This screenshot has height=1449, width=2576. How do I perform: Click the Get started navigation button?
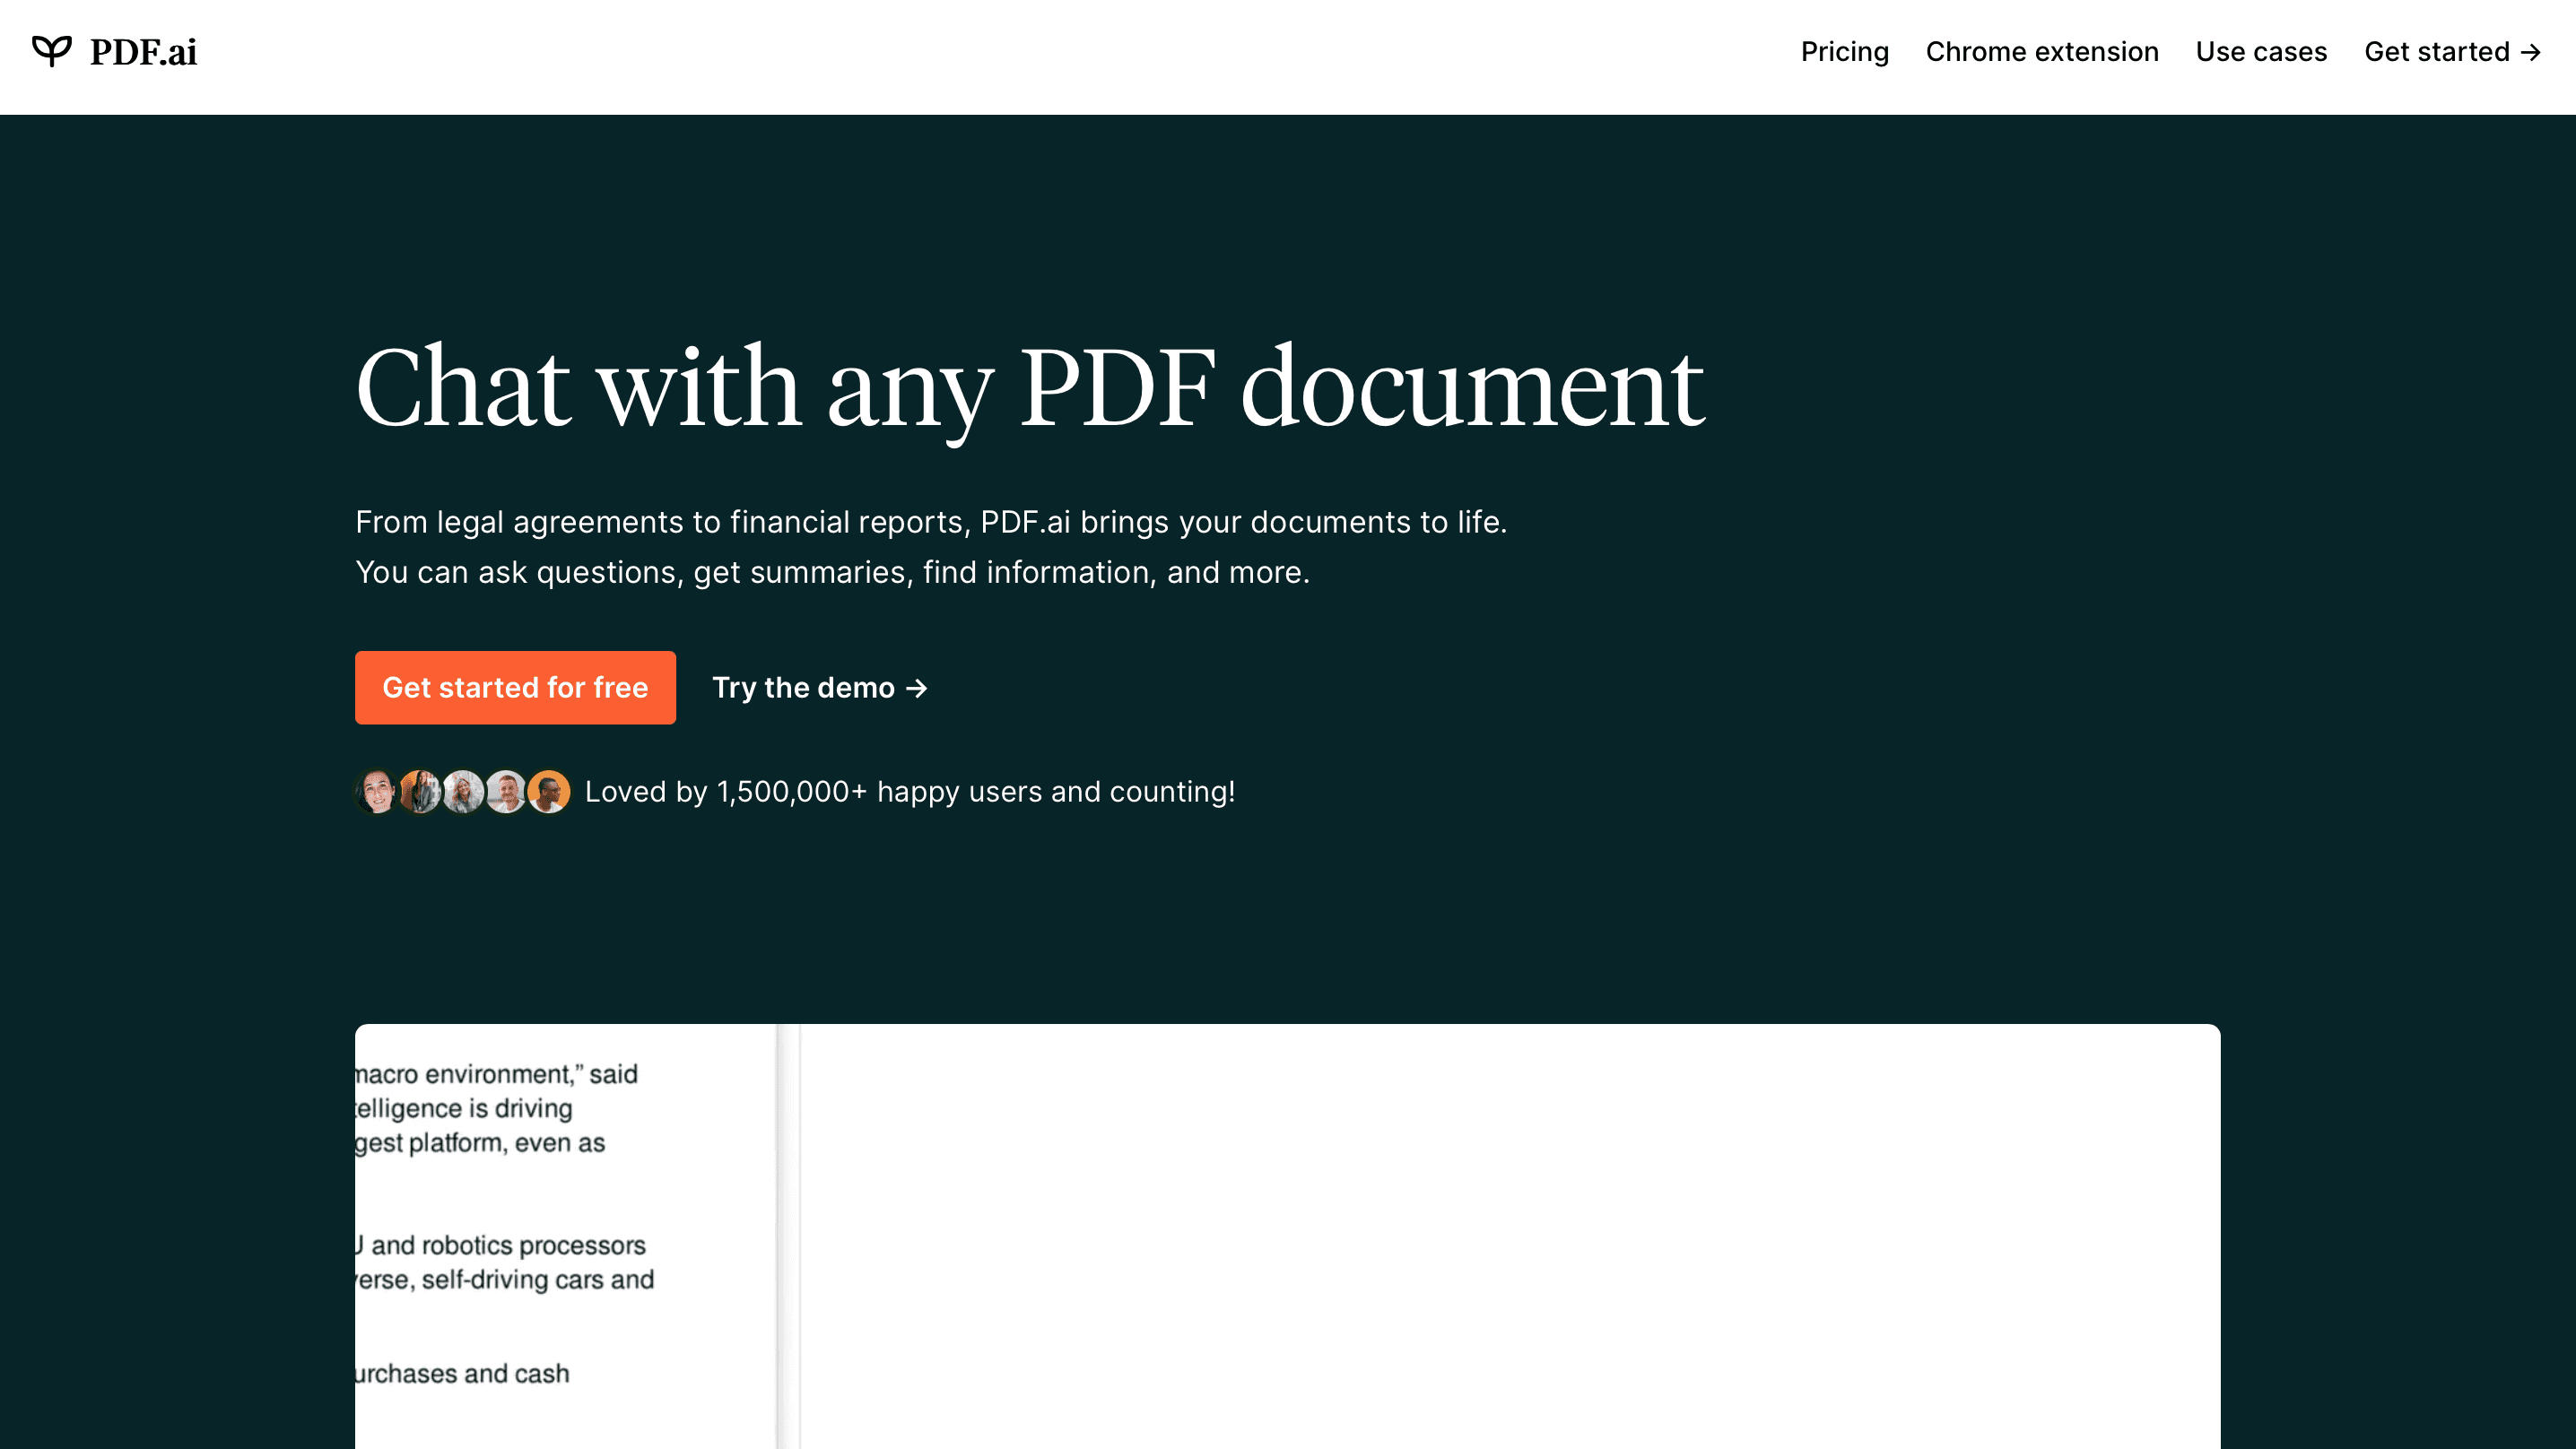coord(2454,51)
